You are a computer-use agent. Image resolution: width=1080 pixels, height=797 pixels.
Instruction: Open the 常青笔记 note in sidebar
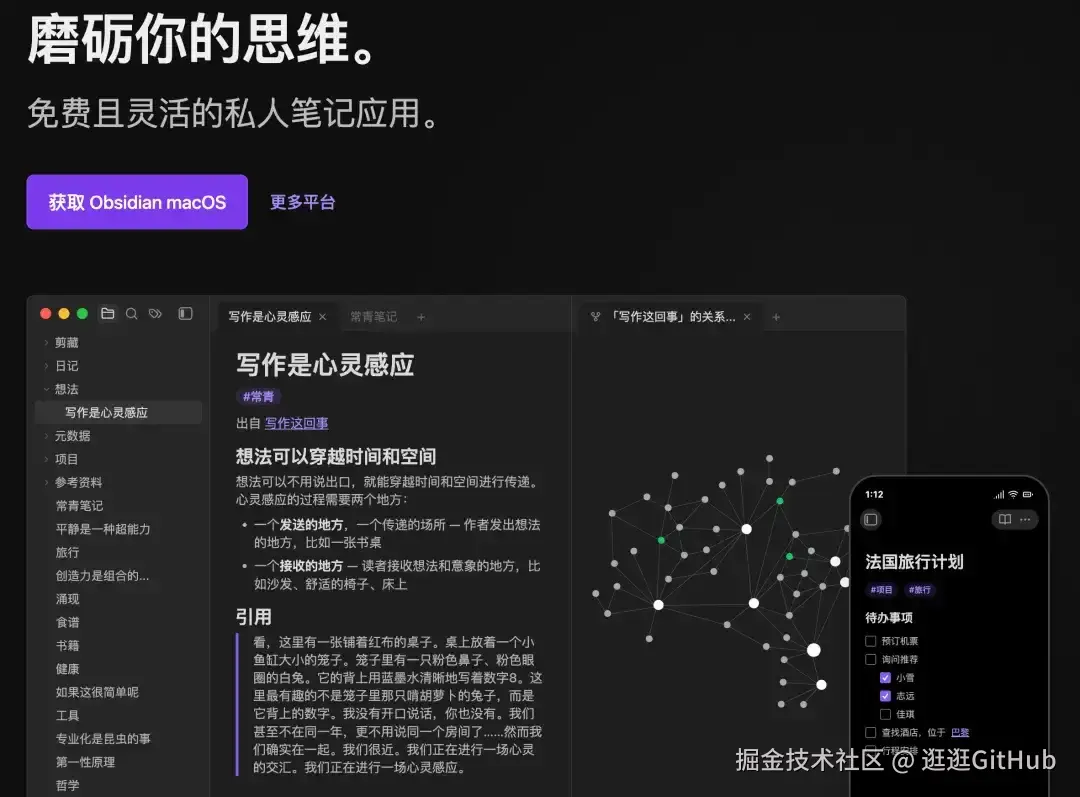(x=79, y=506)
